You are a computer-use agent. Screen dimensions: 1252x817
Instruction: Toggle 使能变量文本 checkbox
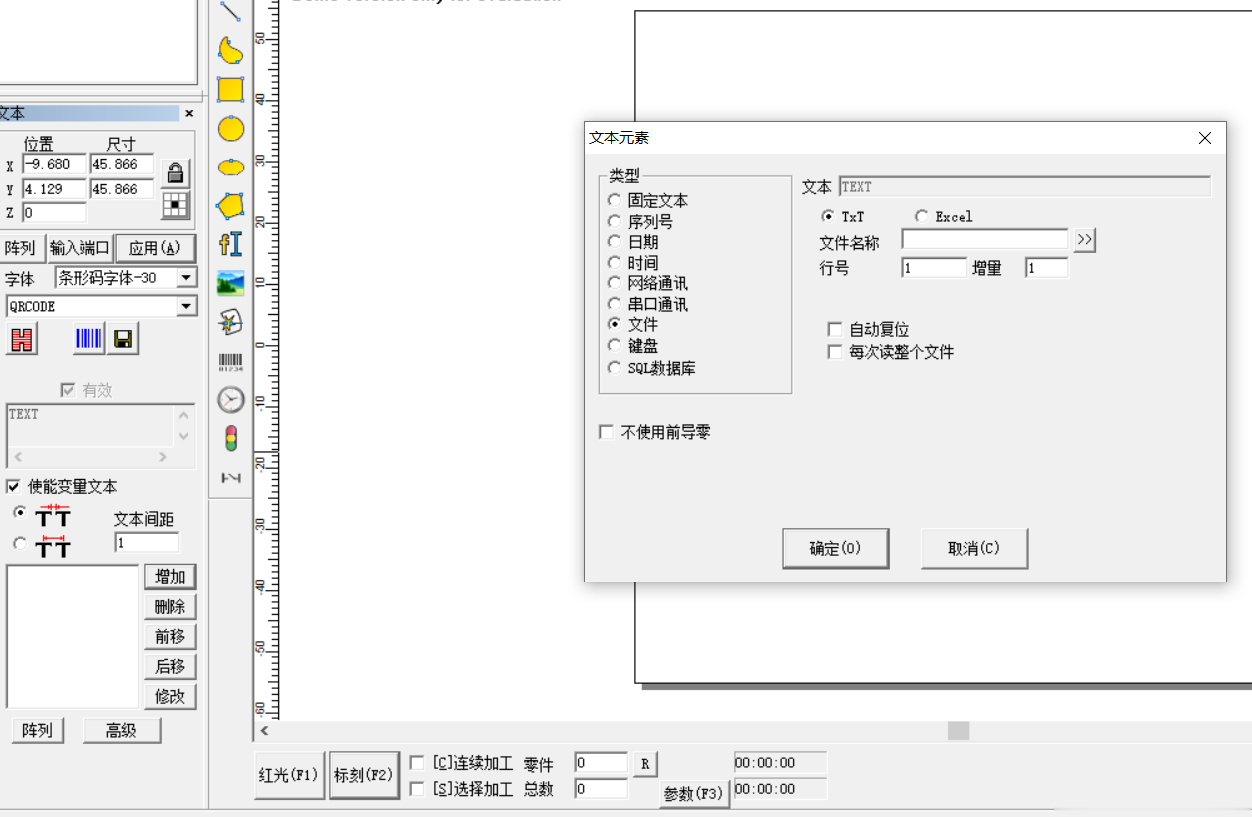pyautogui.click(x=13, y=486)
